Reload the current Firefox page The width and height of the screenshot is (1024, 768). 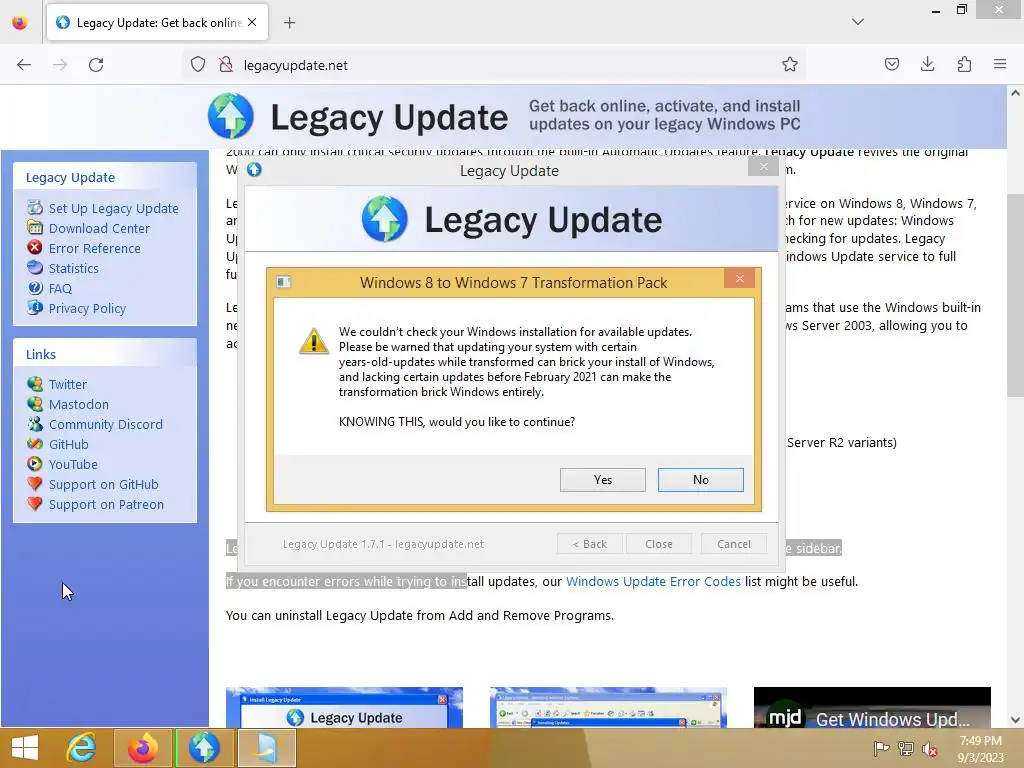[96, 65]
